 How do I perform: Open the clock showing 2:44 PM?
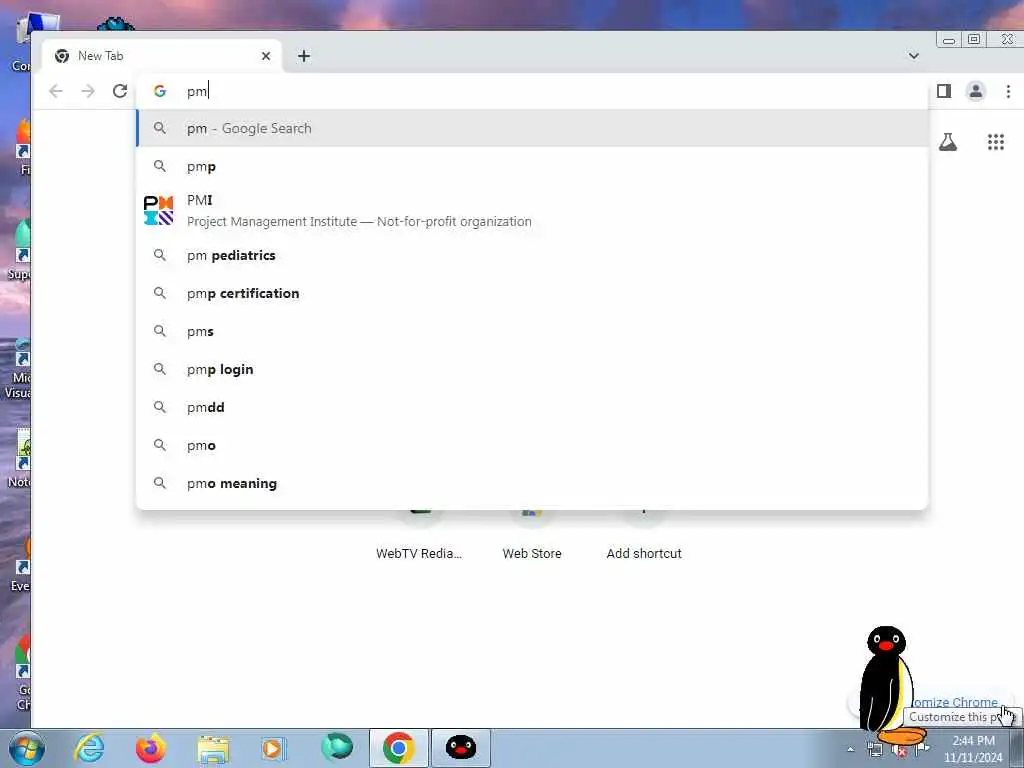click(972, 749)
